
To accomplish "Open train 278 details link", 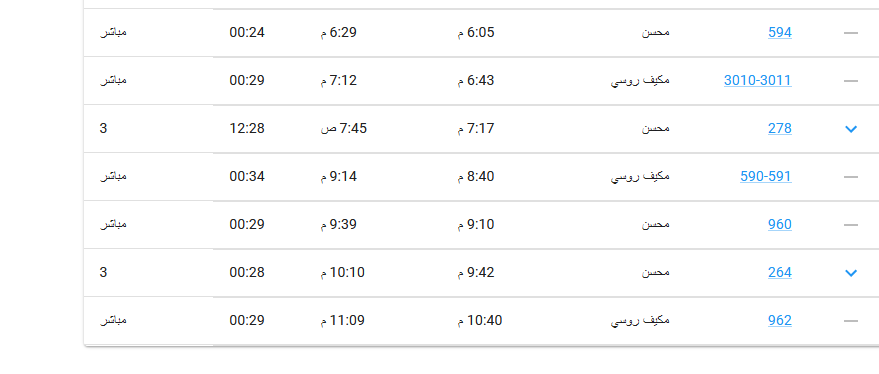I will pyautogui.click(x=779, y=128).
